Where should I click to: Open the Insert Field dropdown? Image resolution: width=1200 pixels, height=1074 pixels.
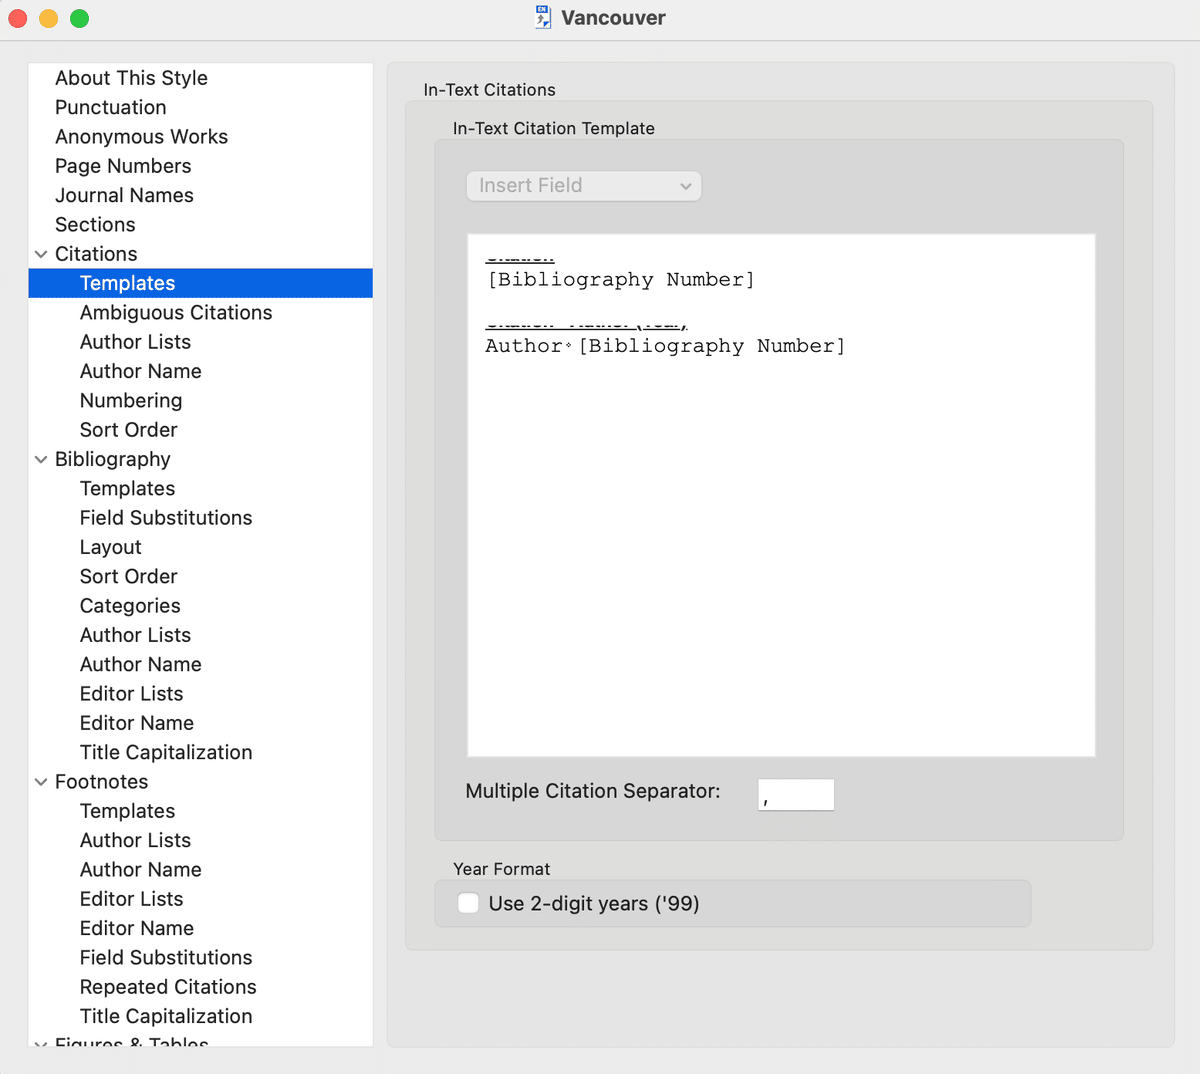(x=584, y=186)
